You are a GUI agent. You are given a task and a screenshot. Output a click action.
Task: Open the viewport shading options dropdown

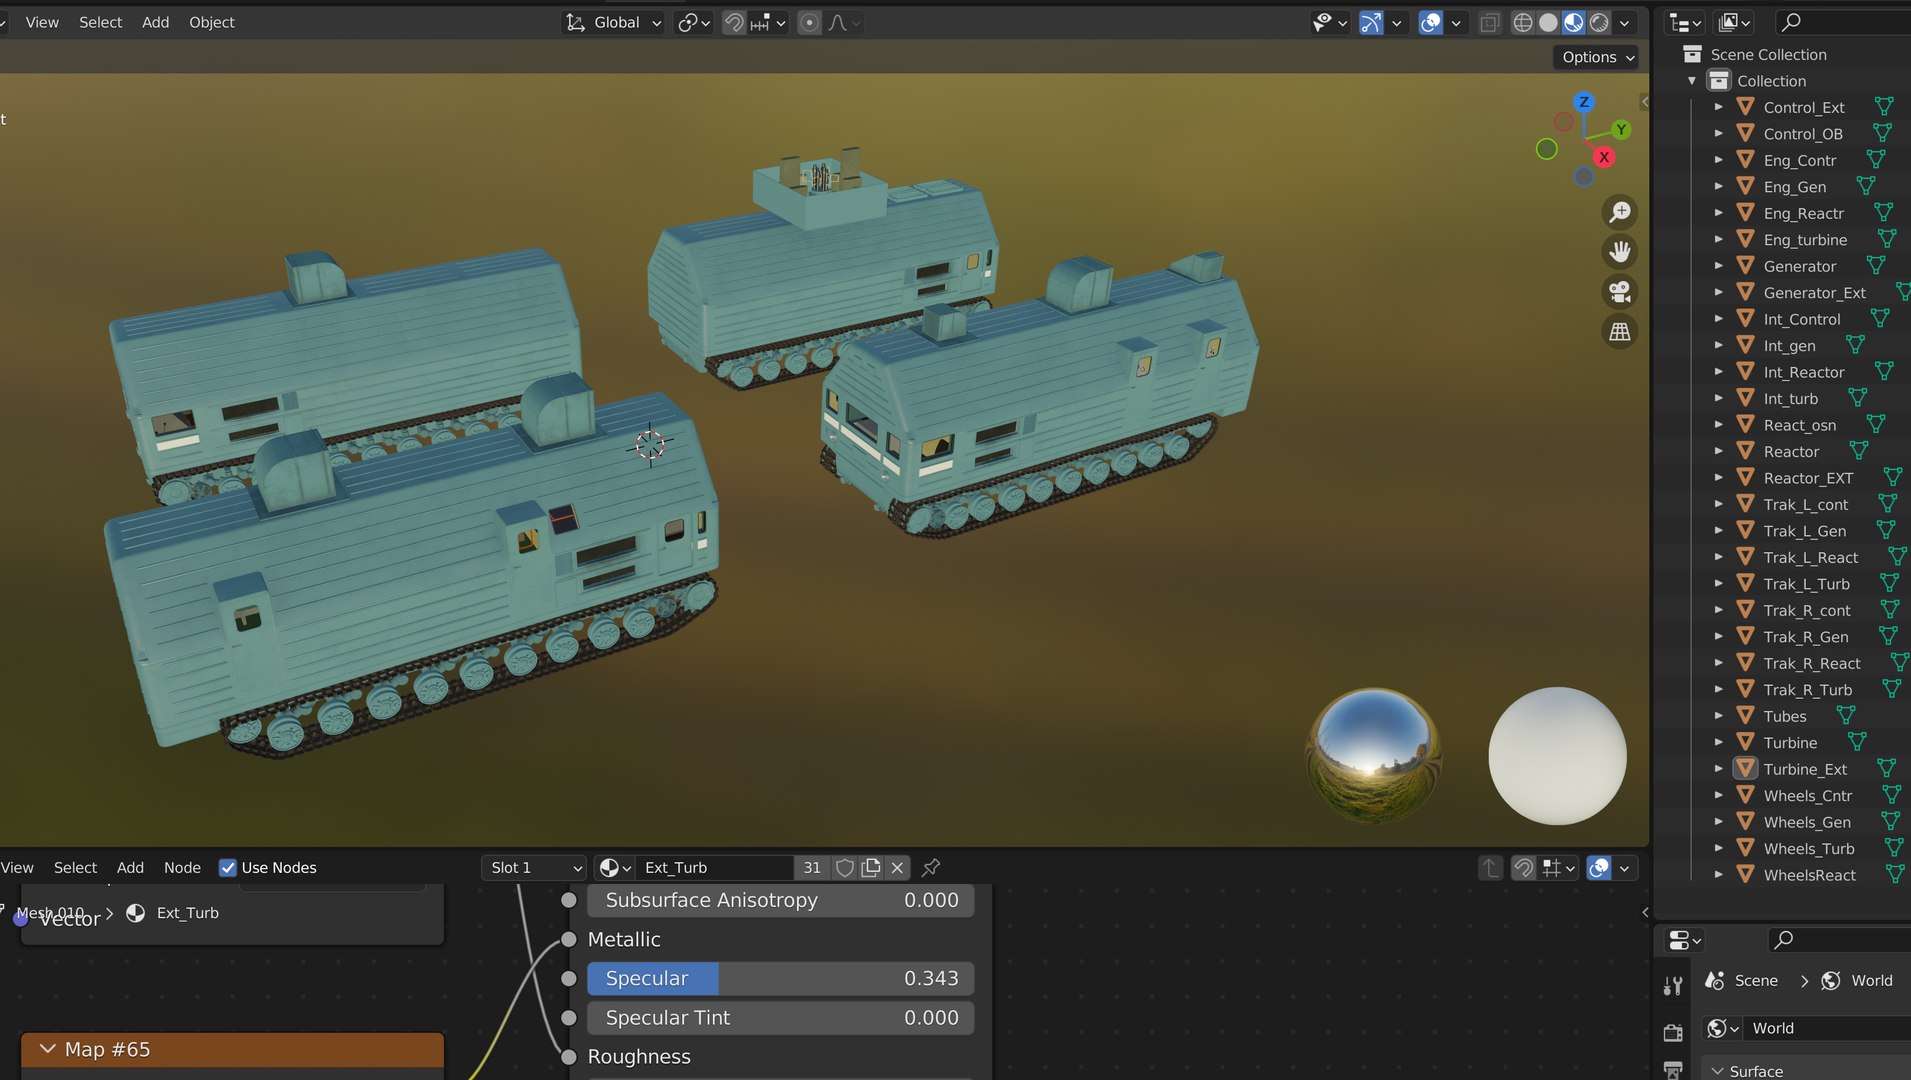1625,22
